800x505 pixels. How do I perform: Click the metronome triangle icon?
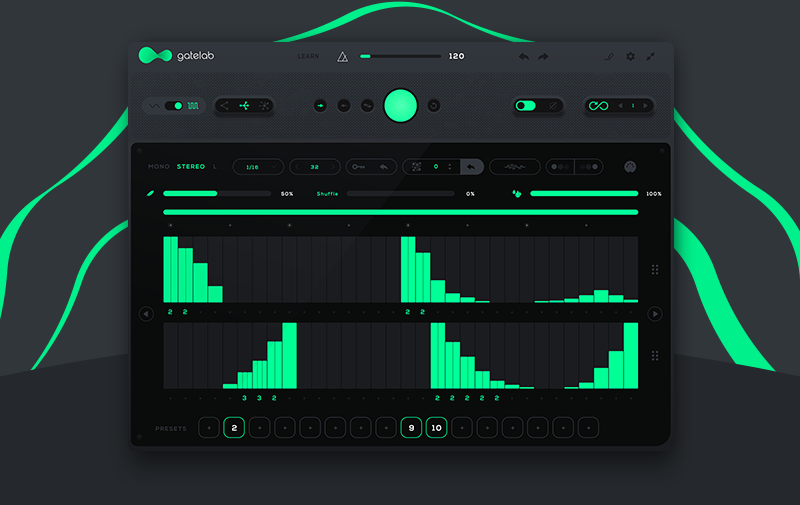click(342, 57)
